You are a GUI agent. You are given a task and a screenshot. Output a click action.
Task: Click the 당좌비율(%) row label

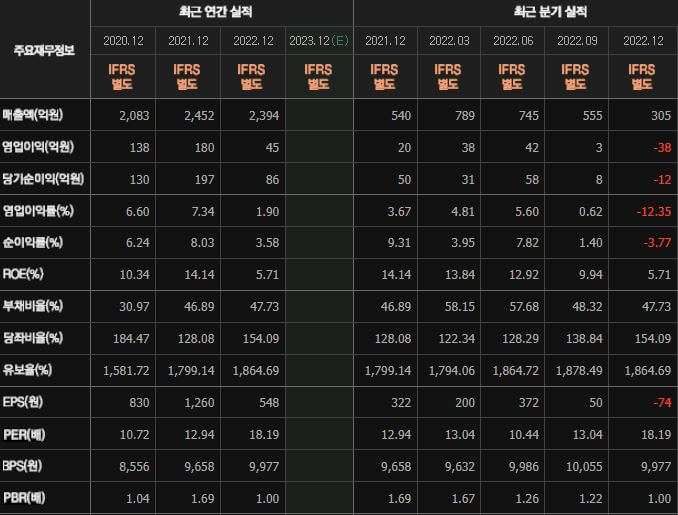point(33,338)
